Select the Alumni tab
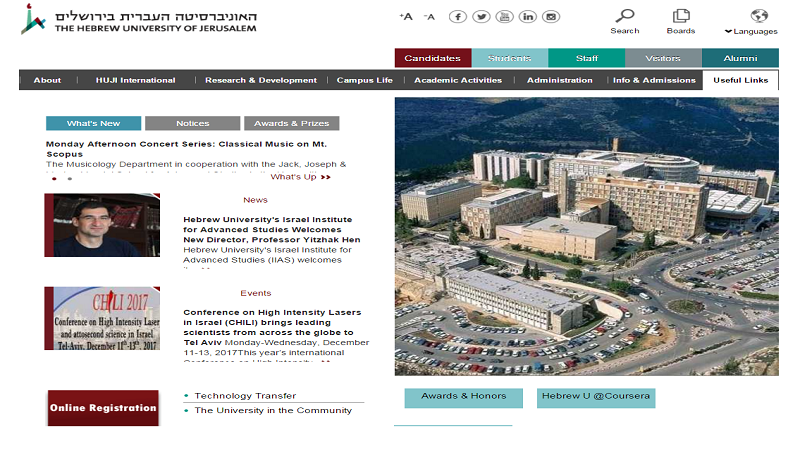Screen dimensions: 800x465 pos(740,58)
